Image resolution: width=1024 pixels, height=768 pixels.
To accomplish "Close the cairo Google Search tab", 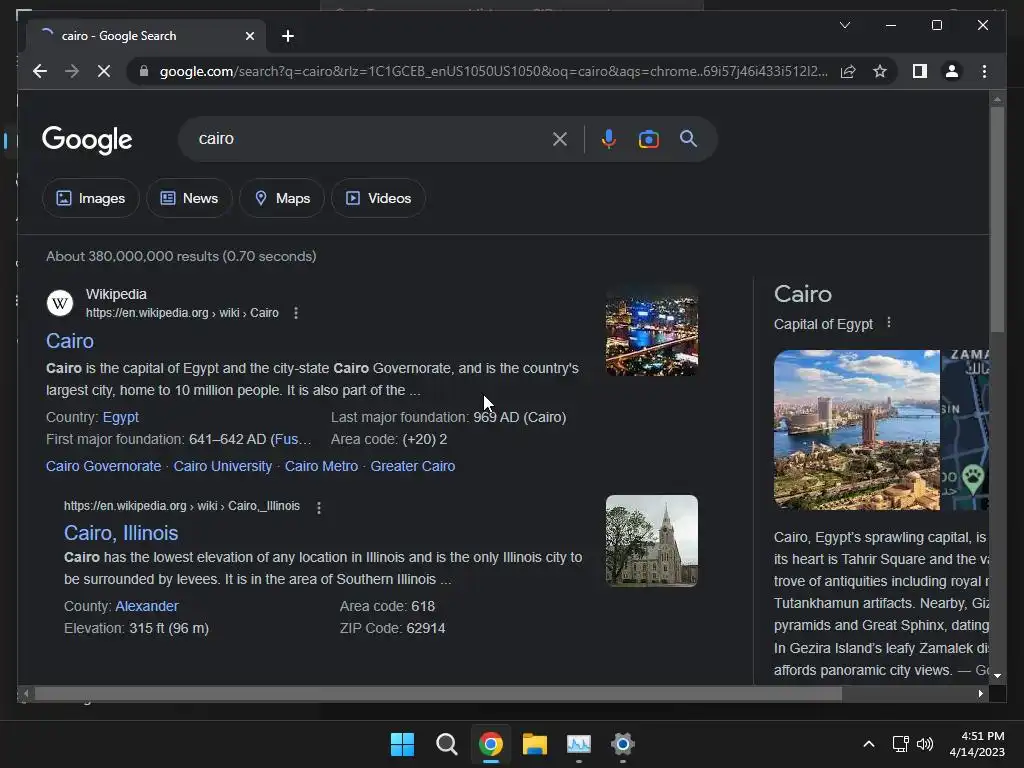I will [x=249, y=36].
